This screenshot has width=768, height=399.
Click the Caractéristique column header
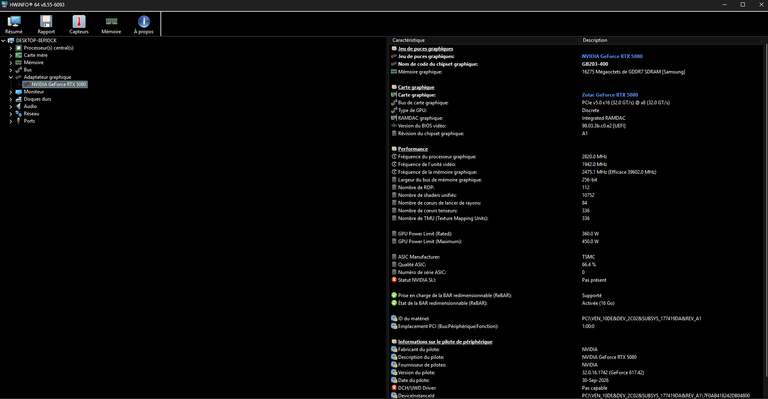click(484, 40)
